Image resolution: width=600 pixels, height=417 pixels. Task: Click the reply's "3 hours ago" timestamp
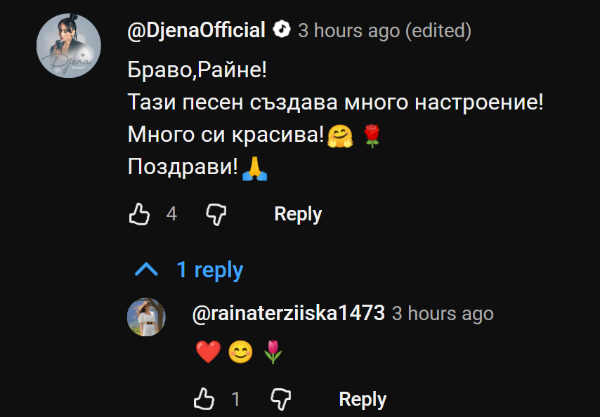pyautogui.click(x=443, y=313)
